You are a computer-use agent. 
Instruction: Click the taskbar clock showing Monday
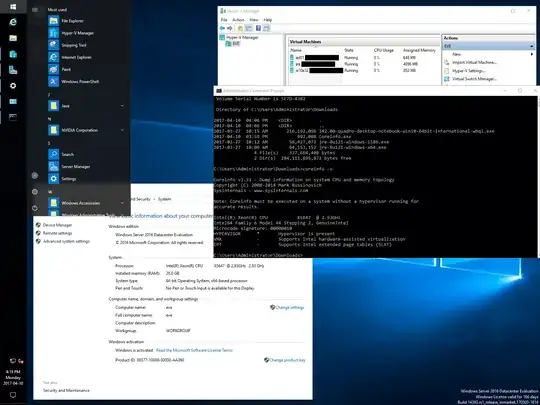point(13,377)
